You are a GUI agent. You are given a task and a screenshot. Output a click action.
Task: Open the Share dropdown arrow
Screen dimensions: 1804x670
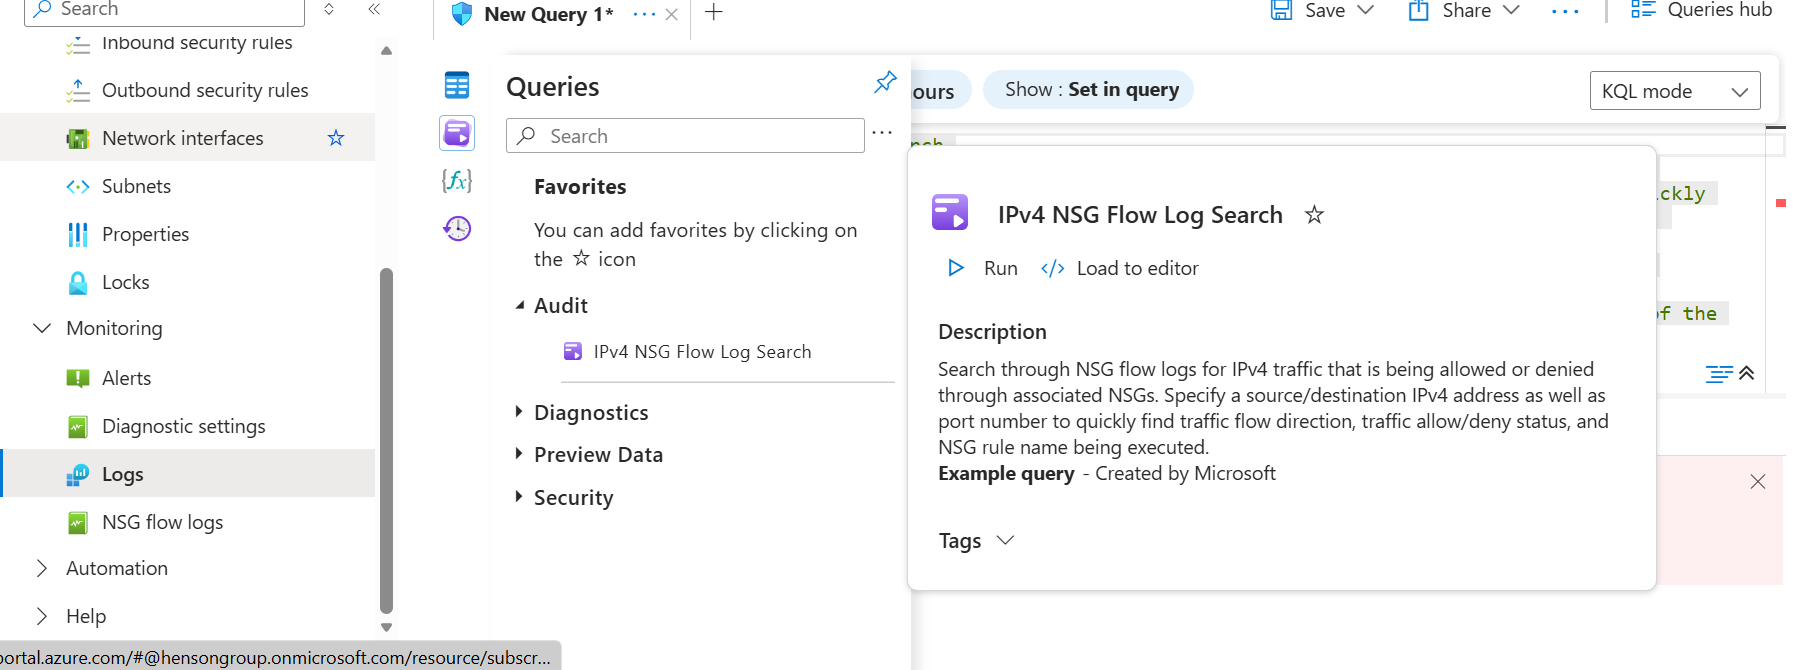click(1511, 10)
